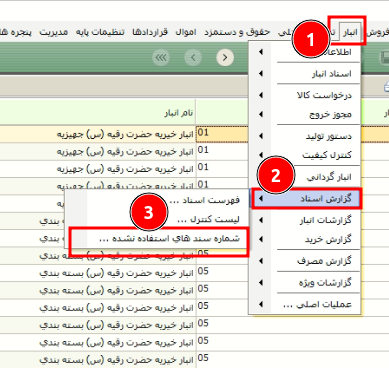The height and width of the screenshot is (368, 389).
Task: Open the انبار menu in the menu bar
Action: tap(350, 32)
